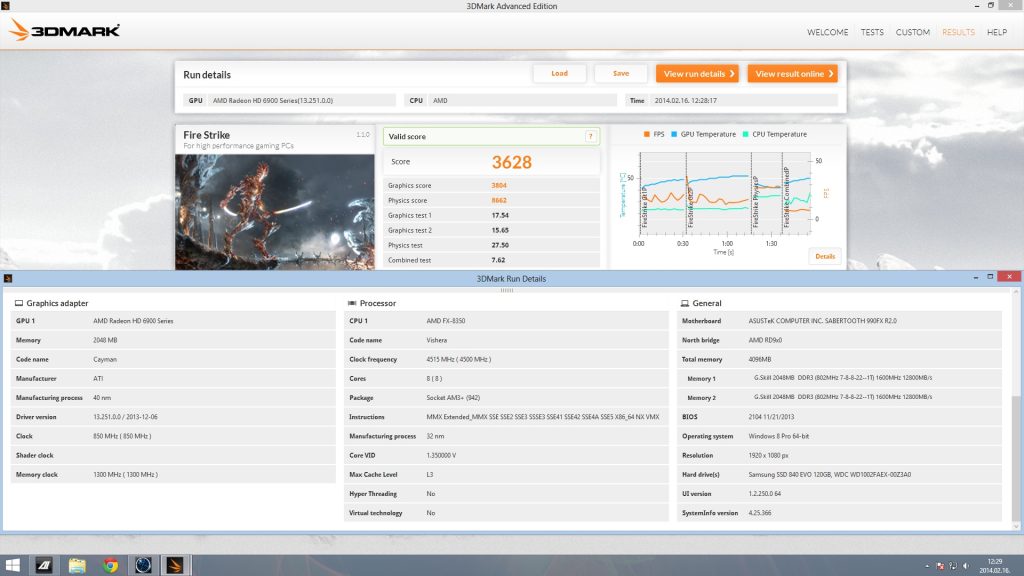The image size is (1024, 576).
Task: Click Physics score value 8662
Action: (x=499, y=200)
